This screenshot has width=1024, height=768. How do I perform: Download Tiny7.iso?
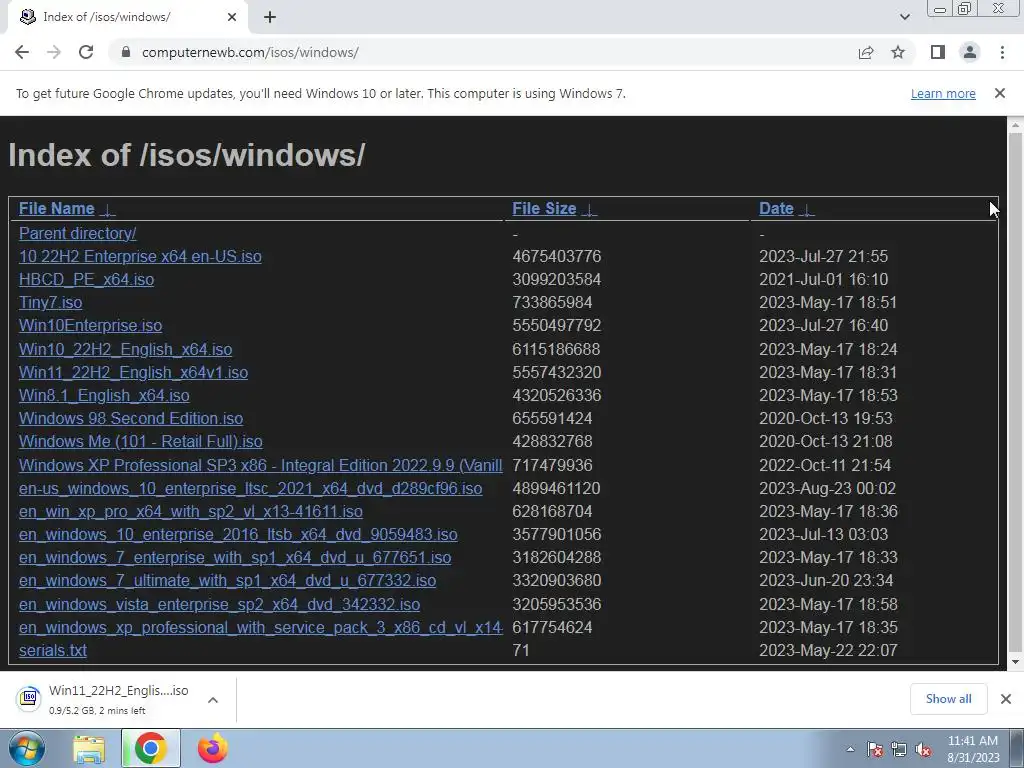click(x=50, y=302)
